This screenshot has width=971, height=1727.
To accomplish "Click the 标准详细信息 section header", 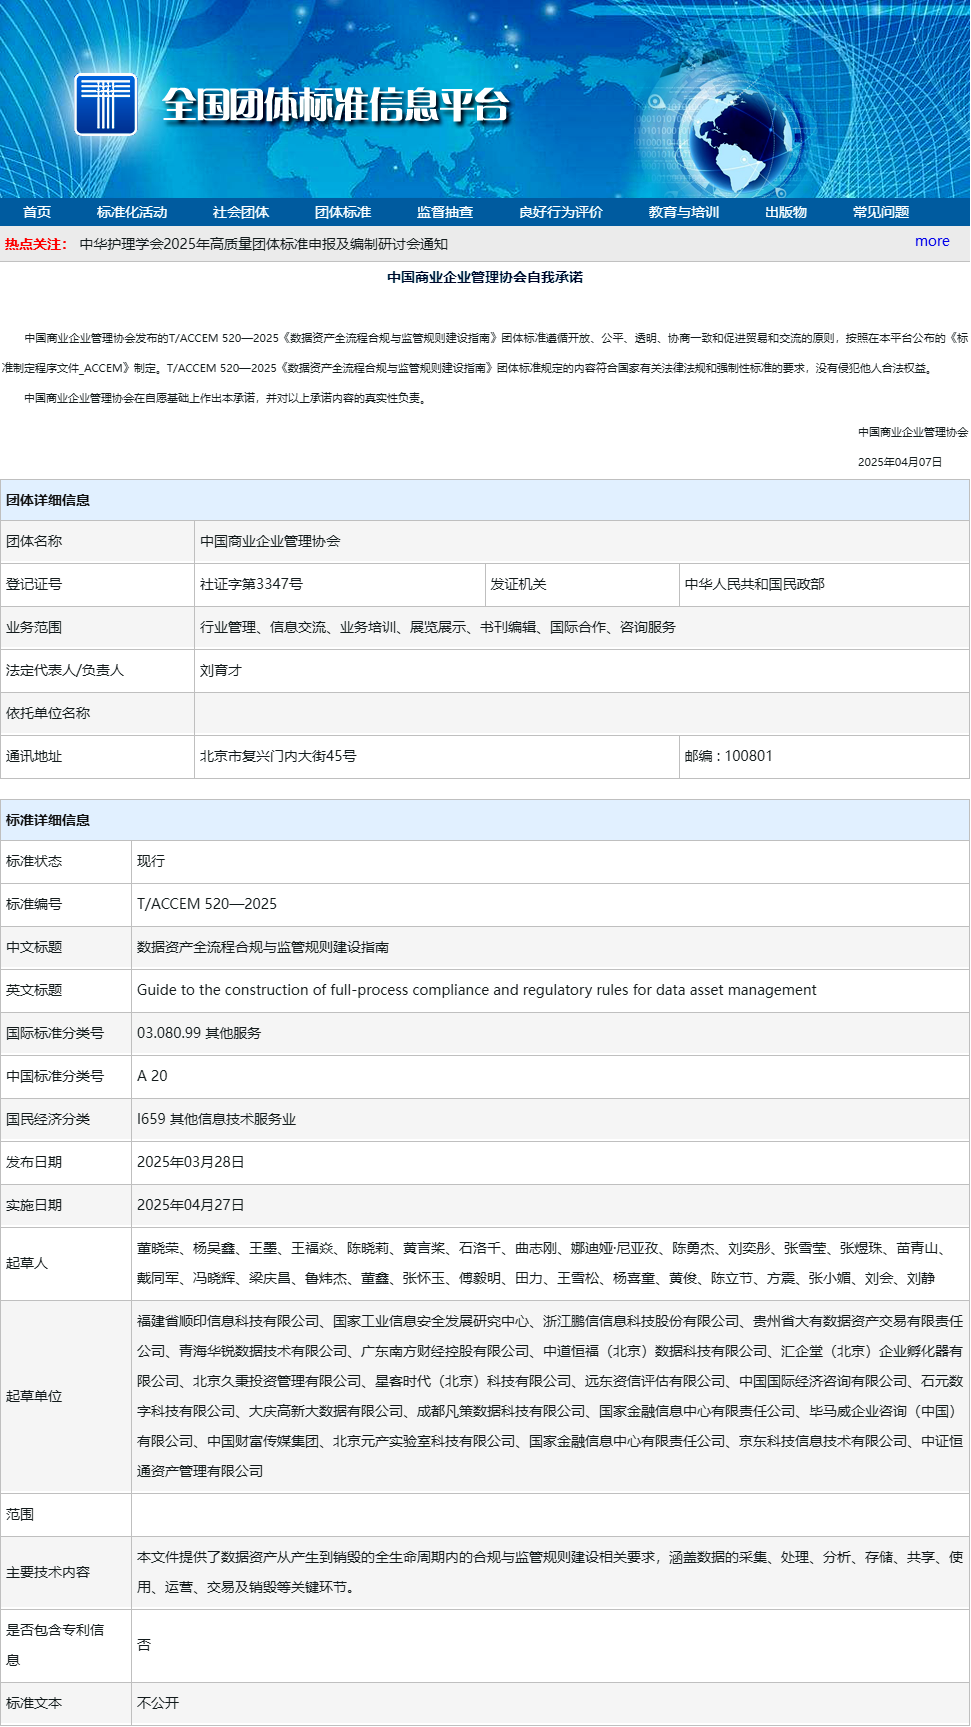I will [48, 820].
